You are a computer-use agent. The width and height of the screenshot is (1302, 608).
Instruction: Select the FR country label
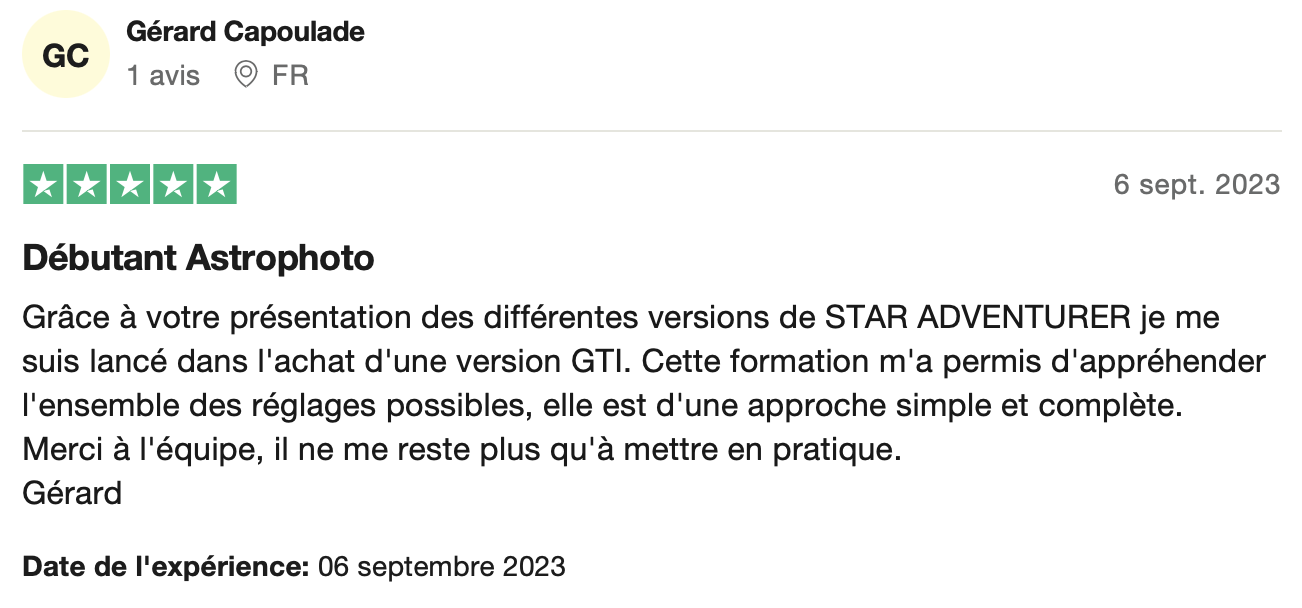point(290,76)
